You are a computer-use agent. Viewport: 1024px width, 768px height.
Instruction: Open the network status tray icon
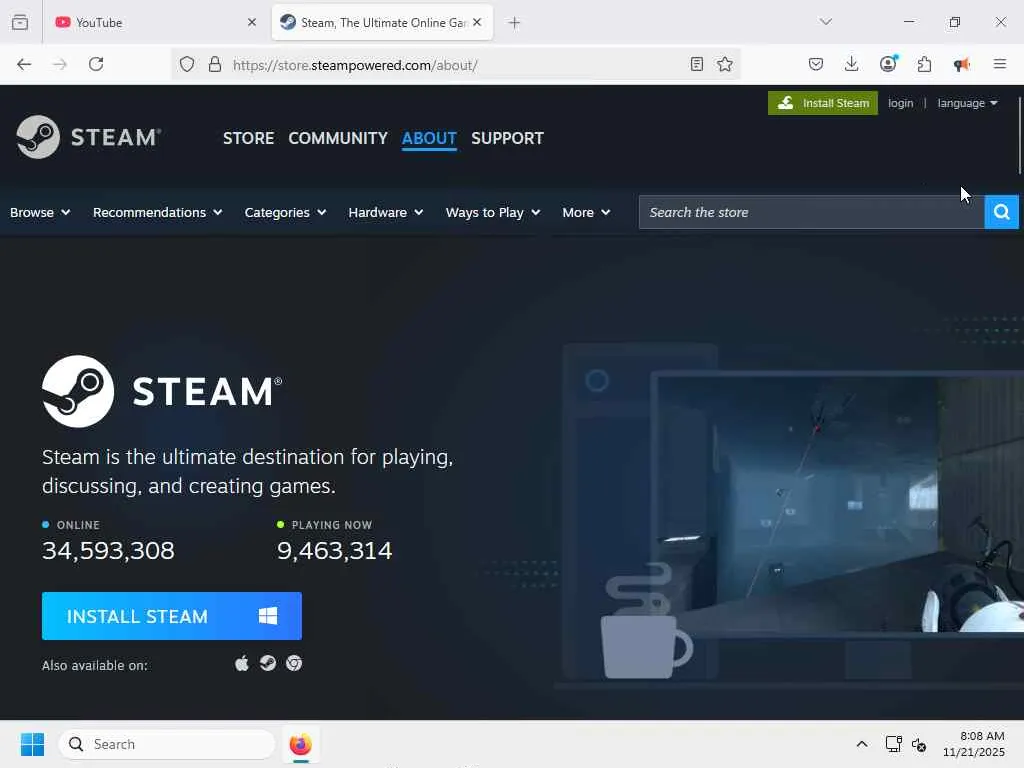pos(893,744)
